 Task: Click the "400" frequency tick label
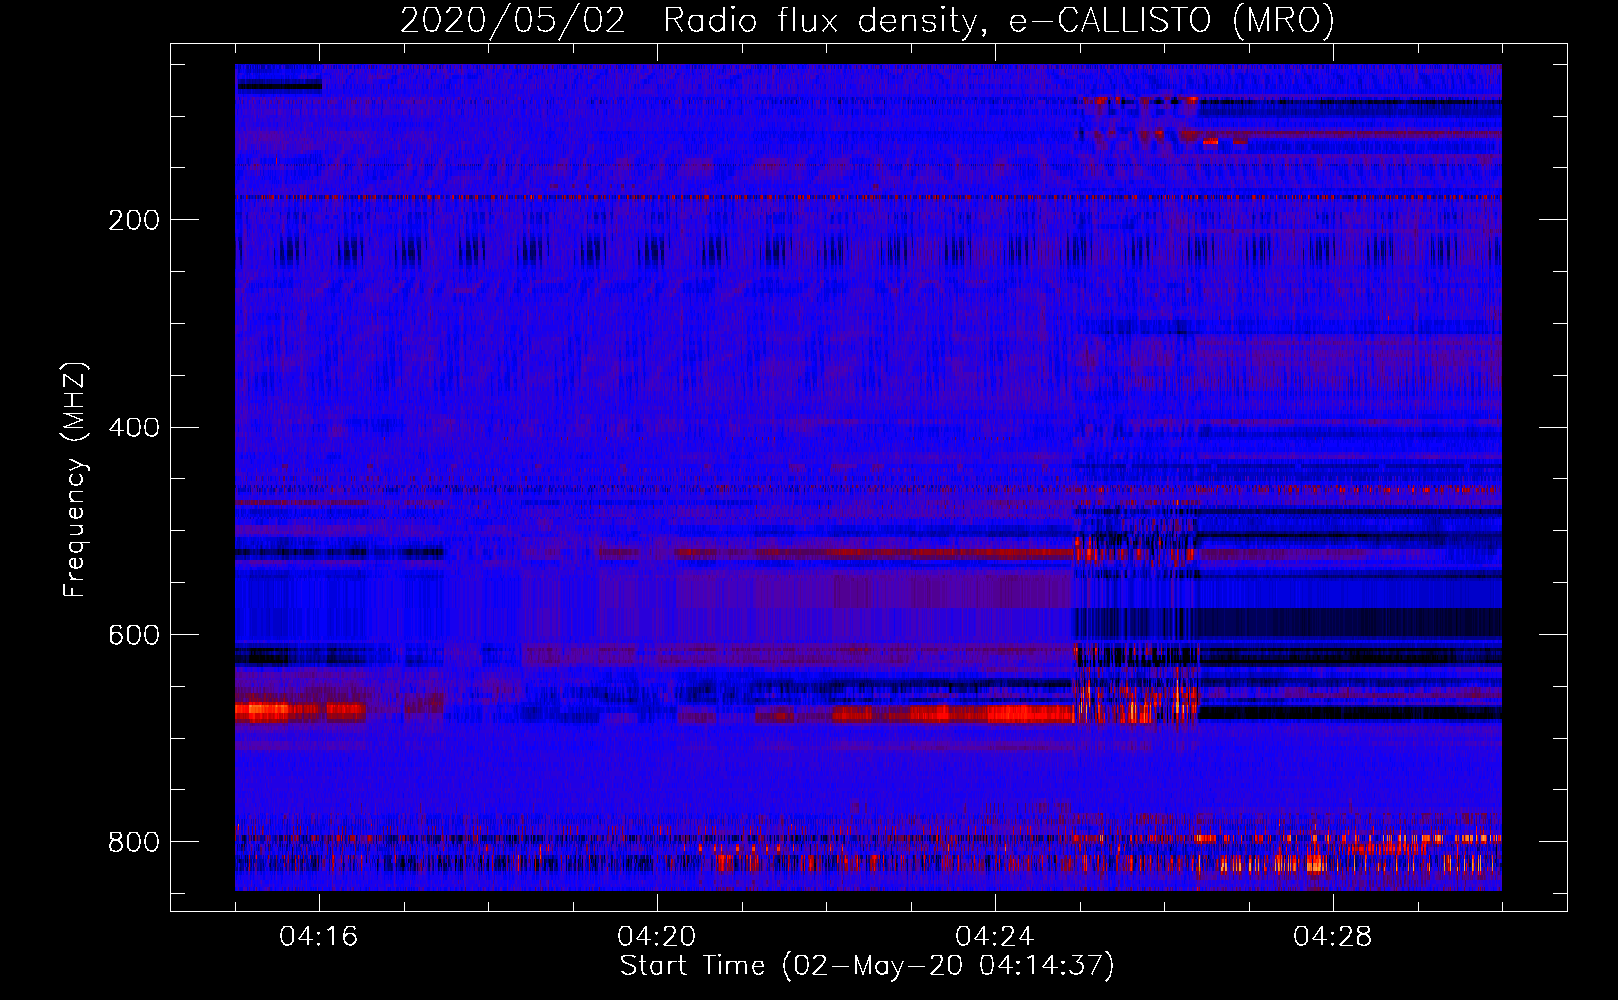[134, 428]
